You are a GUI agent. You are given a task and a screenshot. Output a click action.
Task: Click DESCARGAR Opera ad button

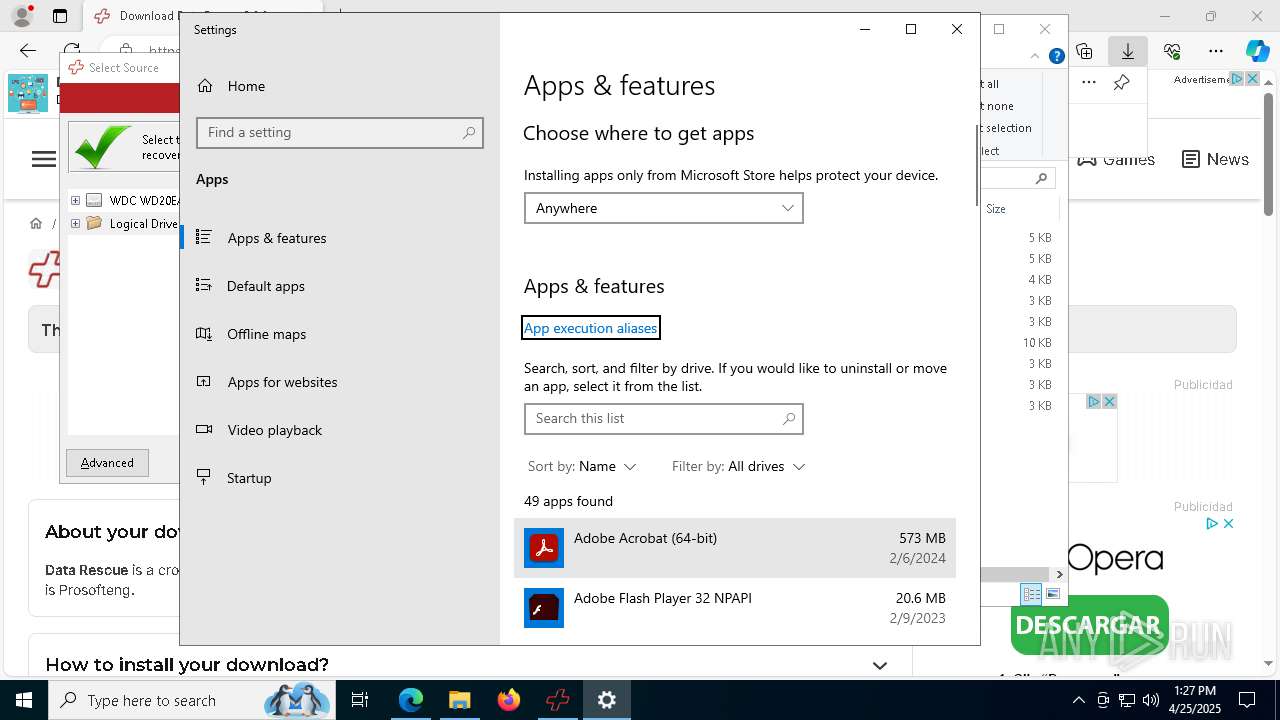pos(1089,627)
